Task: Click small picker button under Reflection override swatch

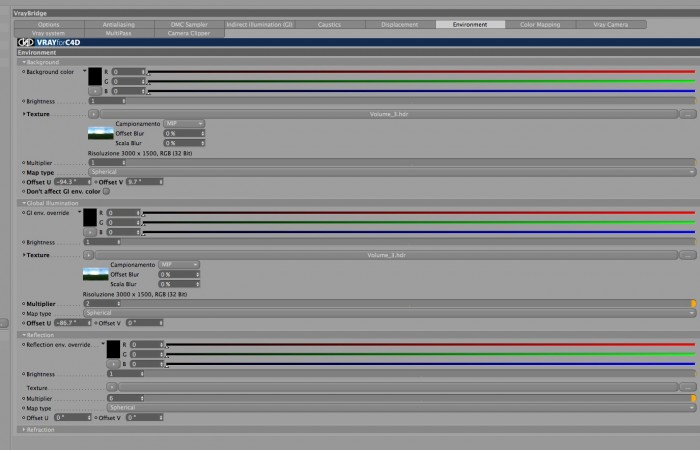Action: (x=113, y=364)
